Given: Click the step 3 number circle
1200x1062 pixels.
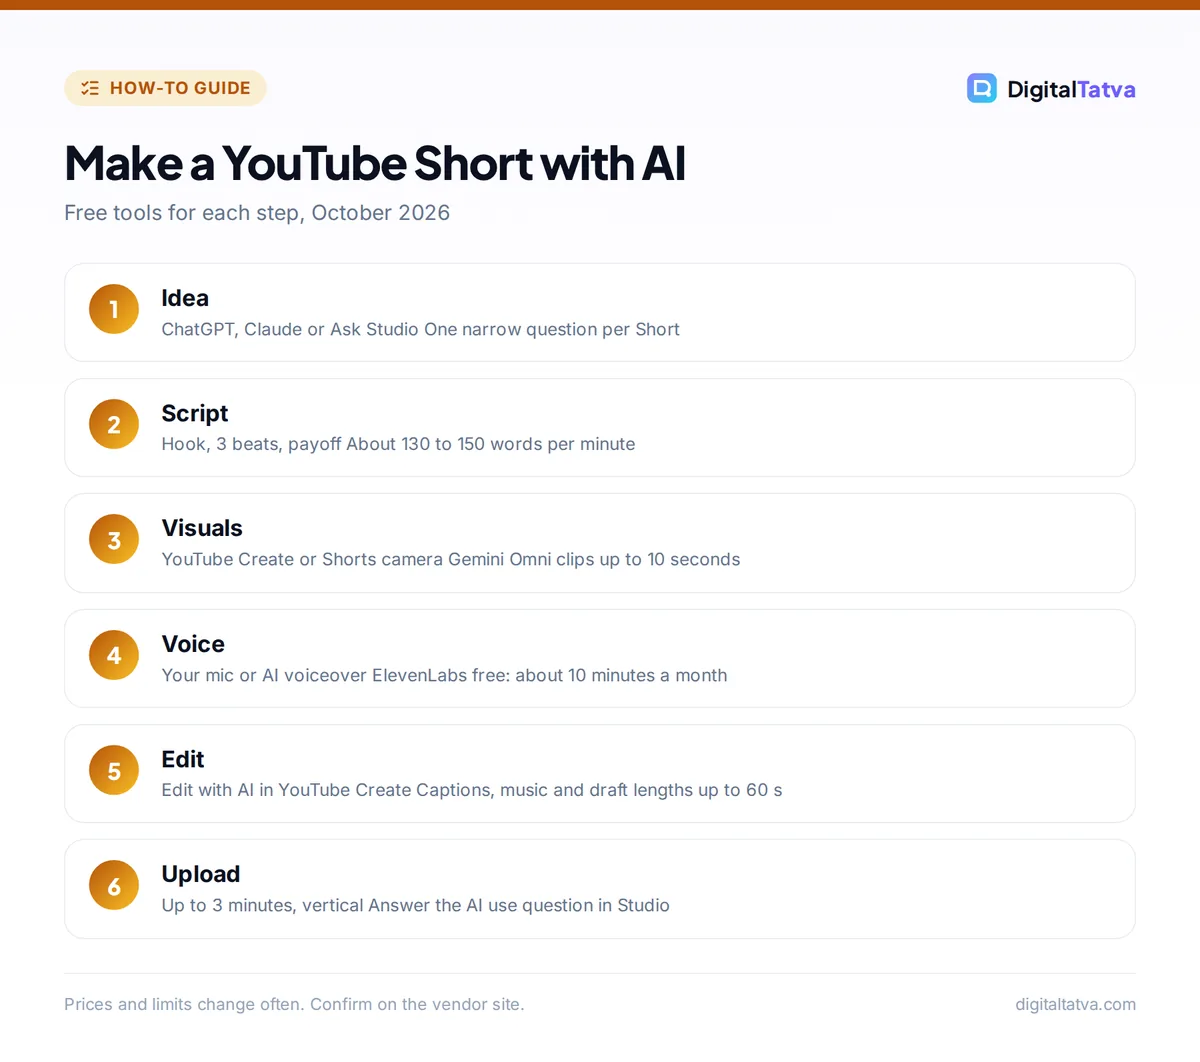Looking at the screenshot, I should (x=114, y=540).
